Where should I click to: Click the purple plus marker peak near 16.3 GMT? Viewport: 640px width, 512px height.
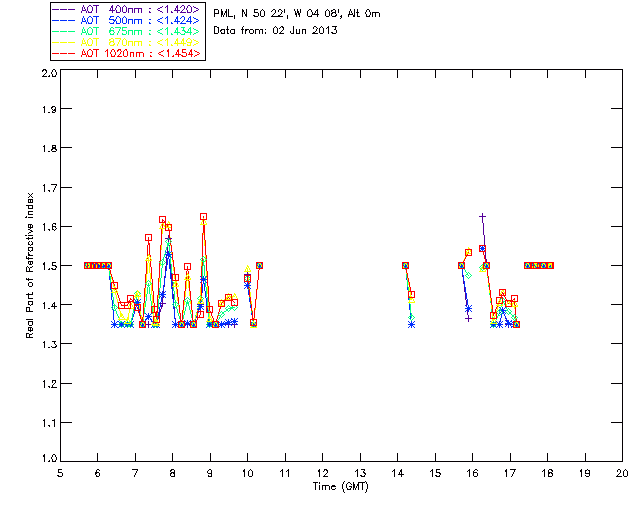(x=482, y=217)
